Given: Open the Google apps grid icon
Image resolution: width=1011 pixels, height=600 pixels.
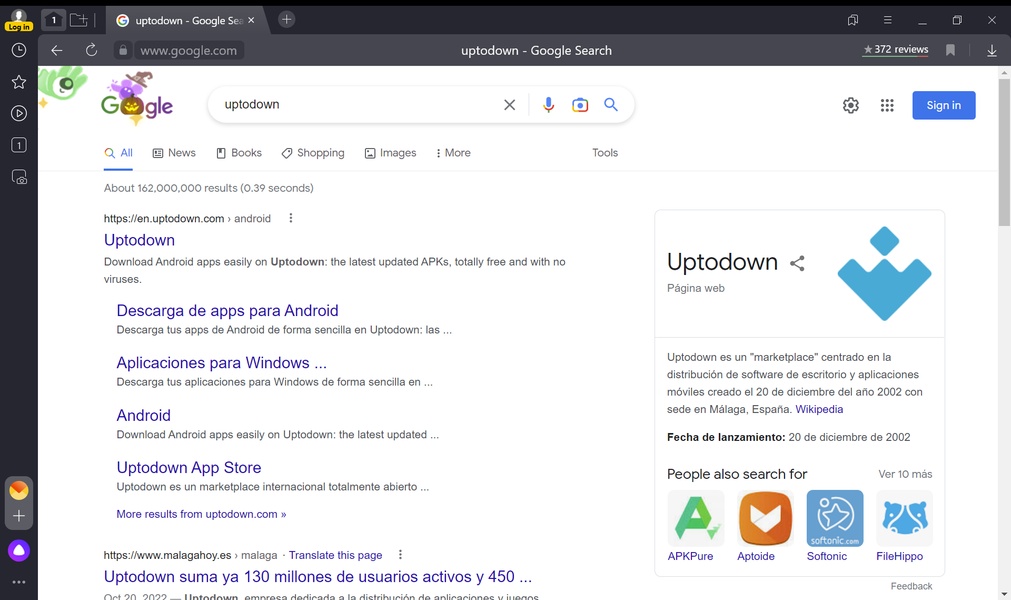Looking at the screenshot, I should coord(886,105).
